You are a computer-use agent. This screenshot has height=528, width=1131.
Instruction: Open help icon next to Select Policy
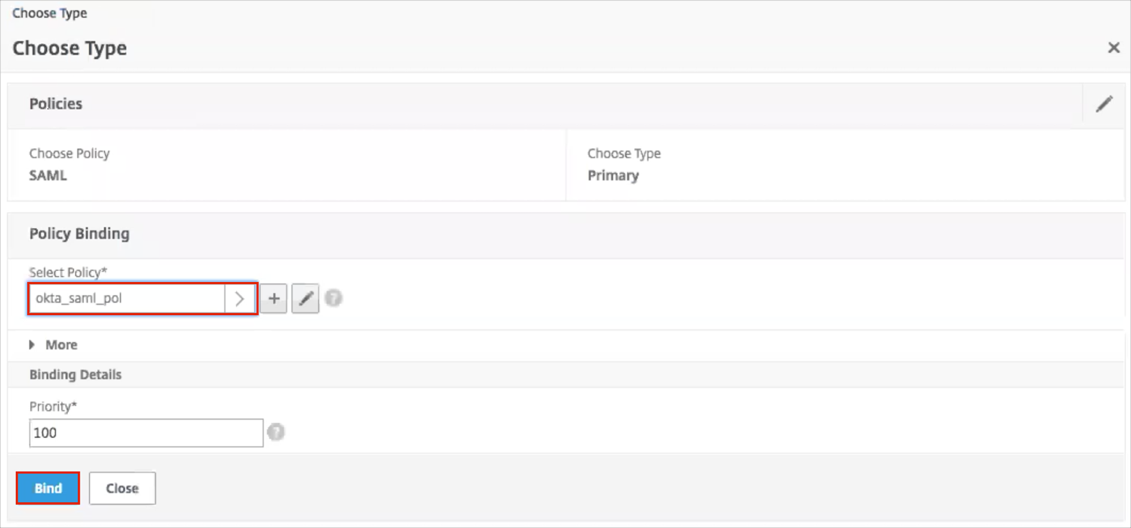point(334,298)
